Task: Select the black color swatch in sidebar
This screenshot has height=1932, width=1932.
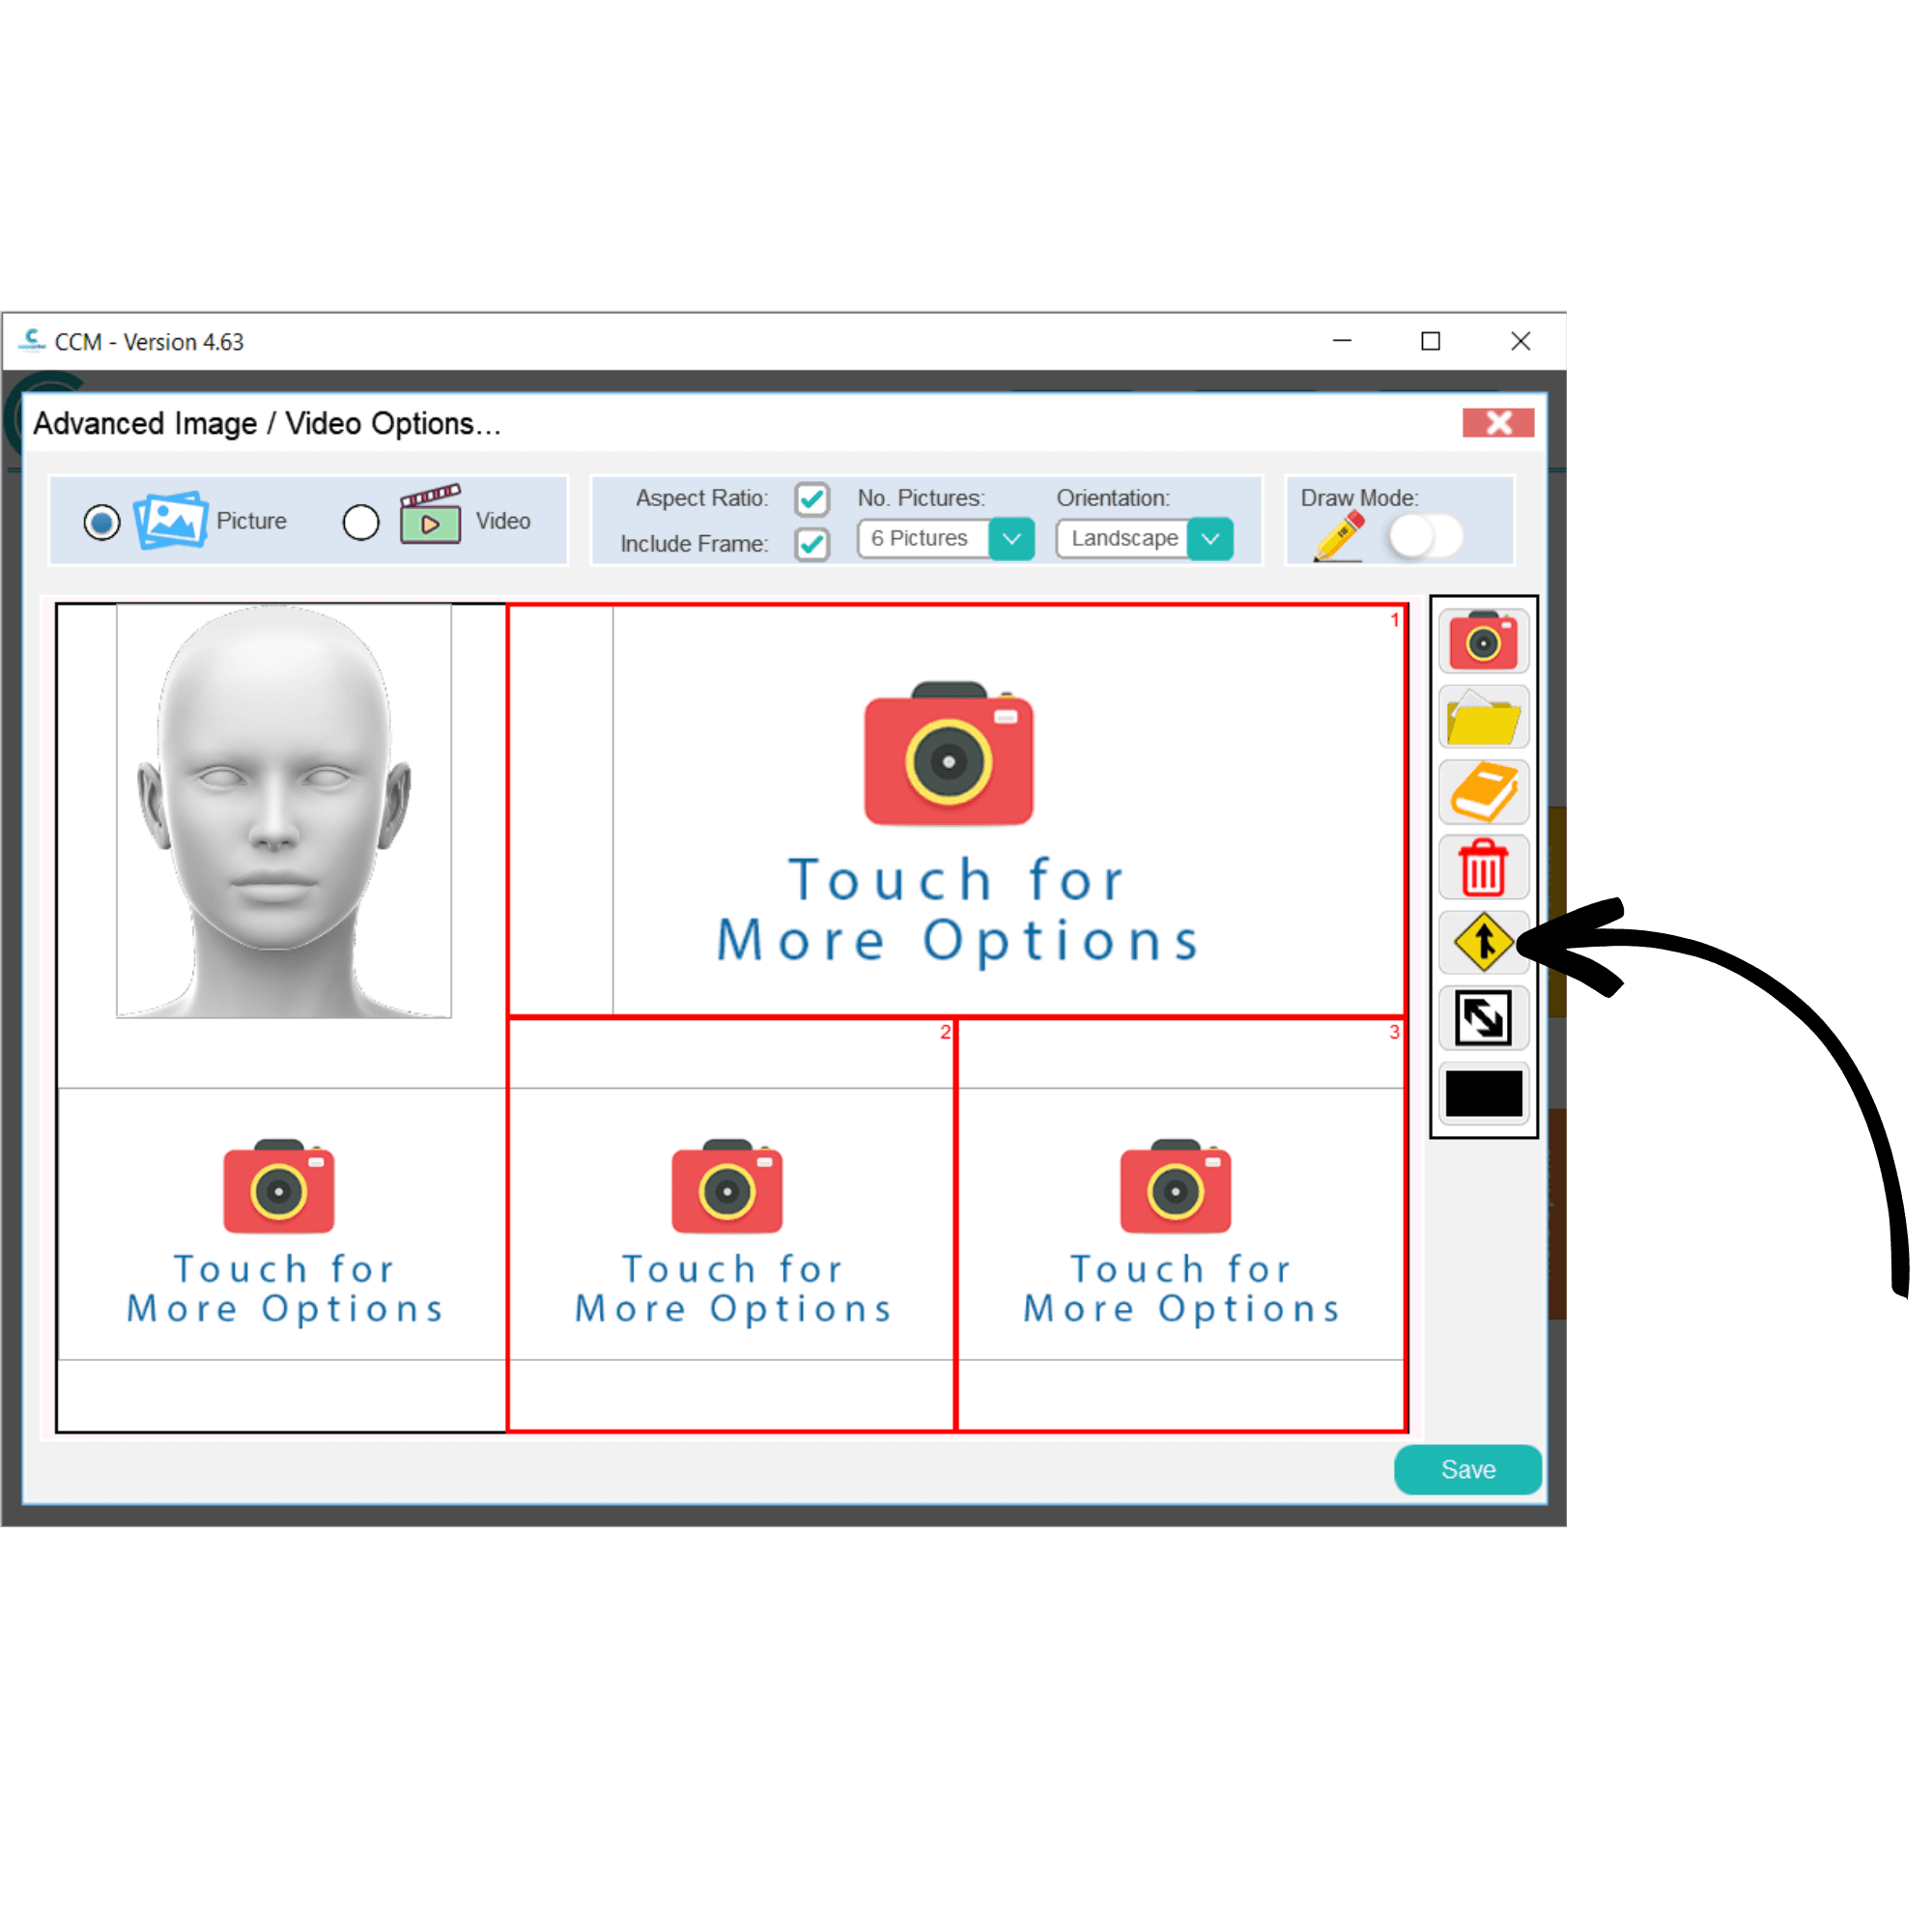Action: pyautogui.click(x=1483, y=1093)
